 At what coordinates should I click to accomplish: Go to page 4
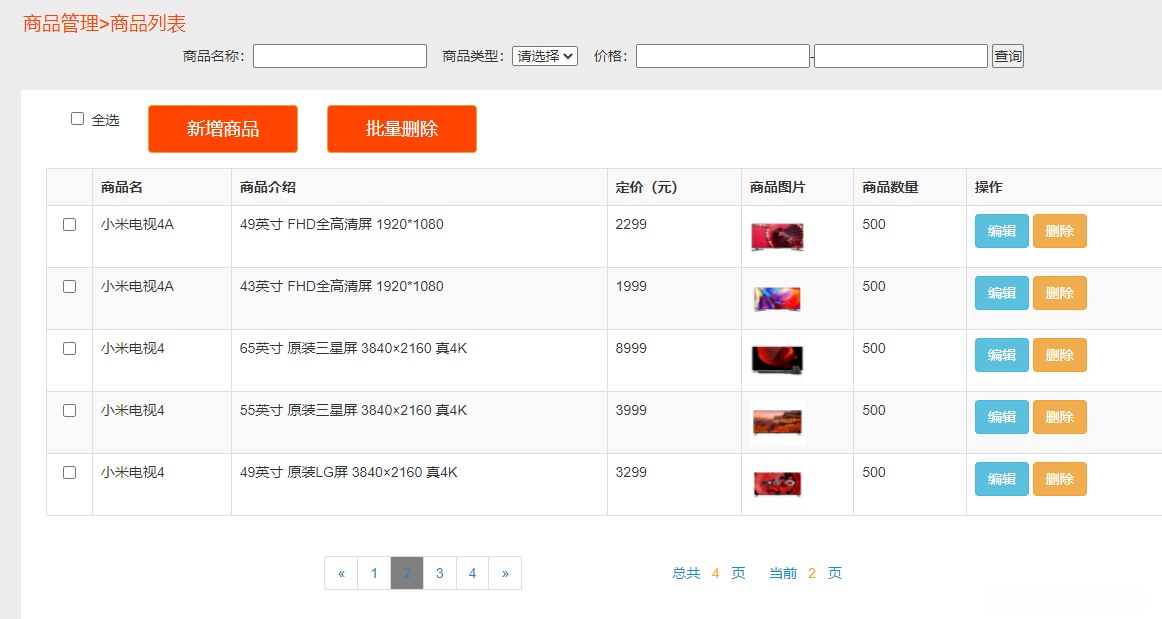point(472,573)
